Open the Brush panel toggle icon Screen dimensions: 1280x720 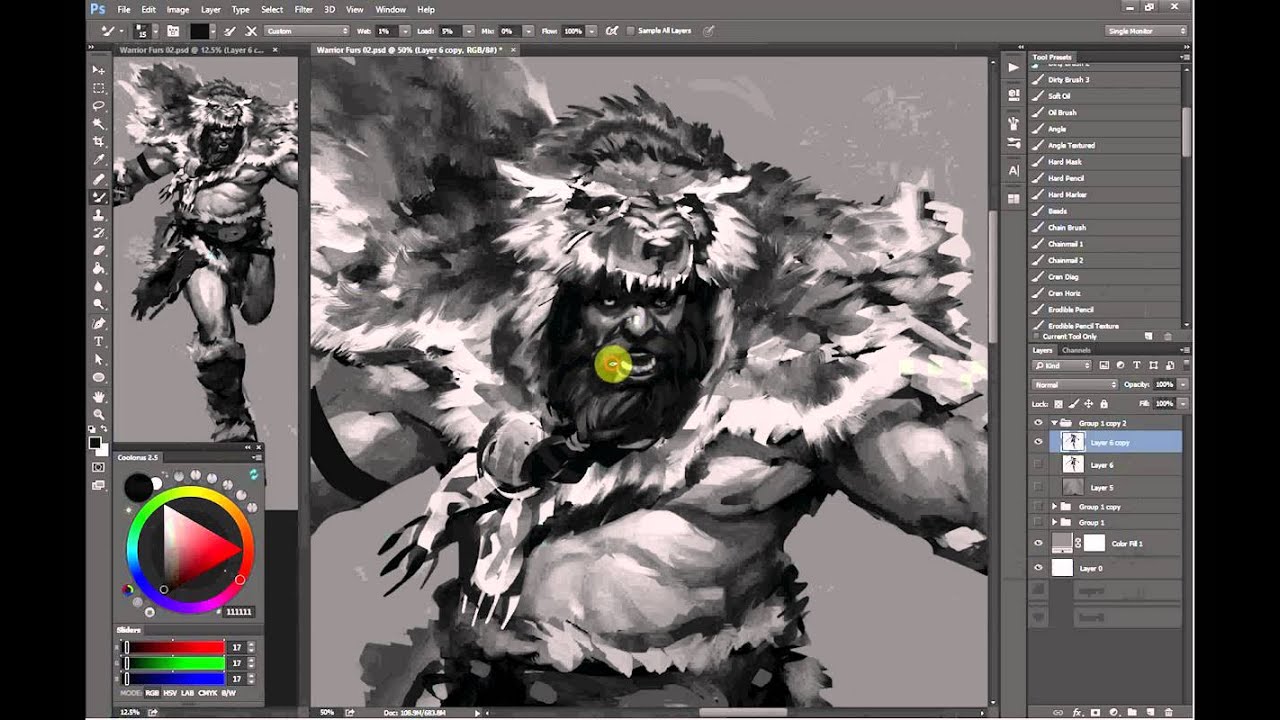(173, 31)
